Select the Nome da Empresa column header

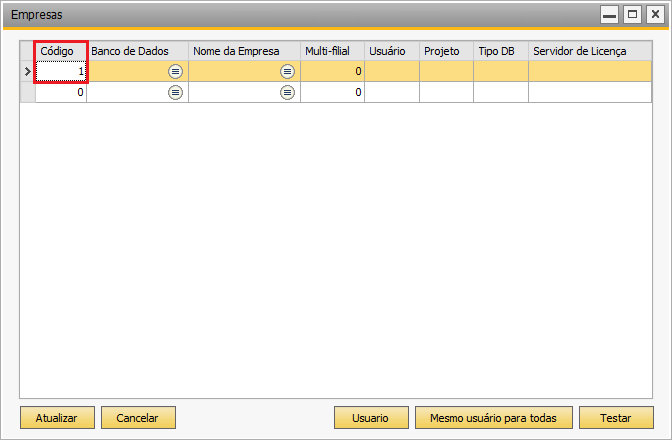coord(244,51)
